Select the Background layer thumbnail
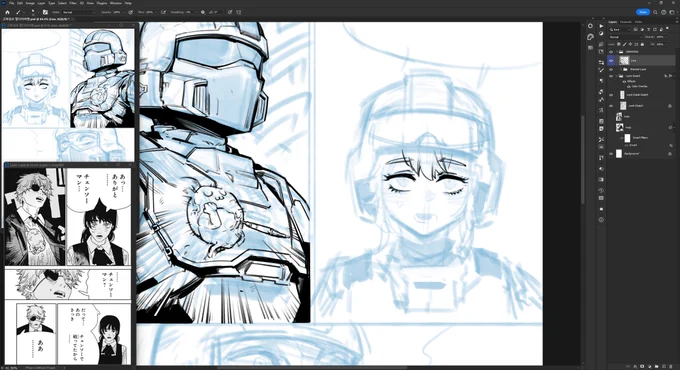 coord(619,154)
